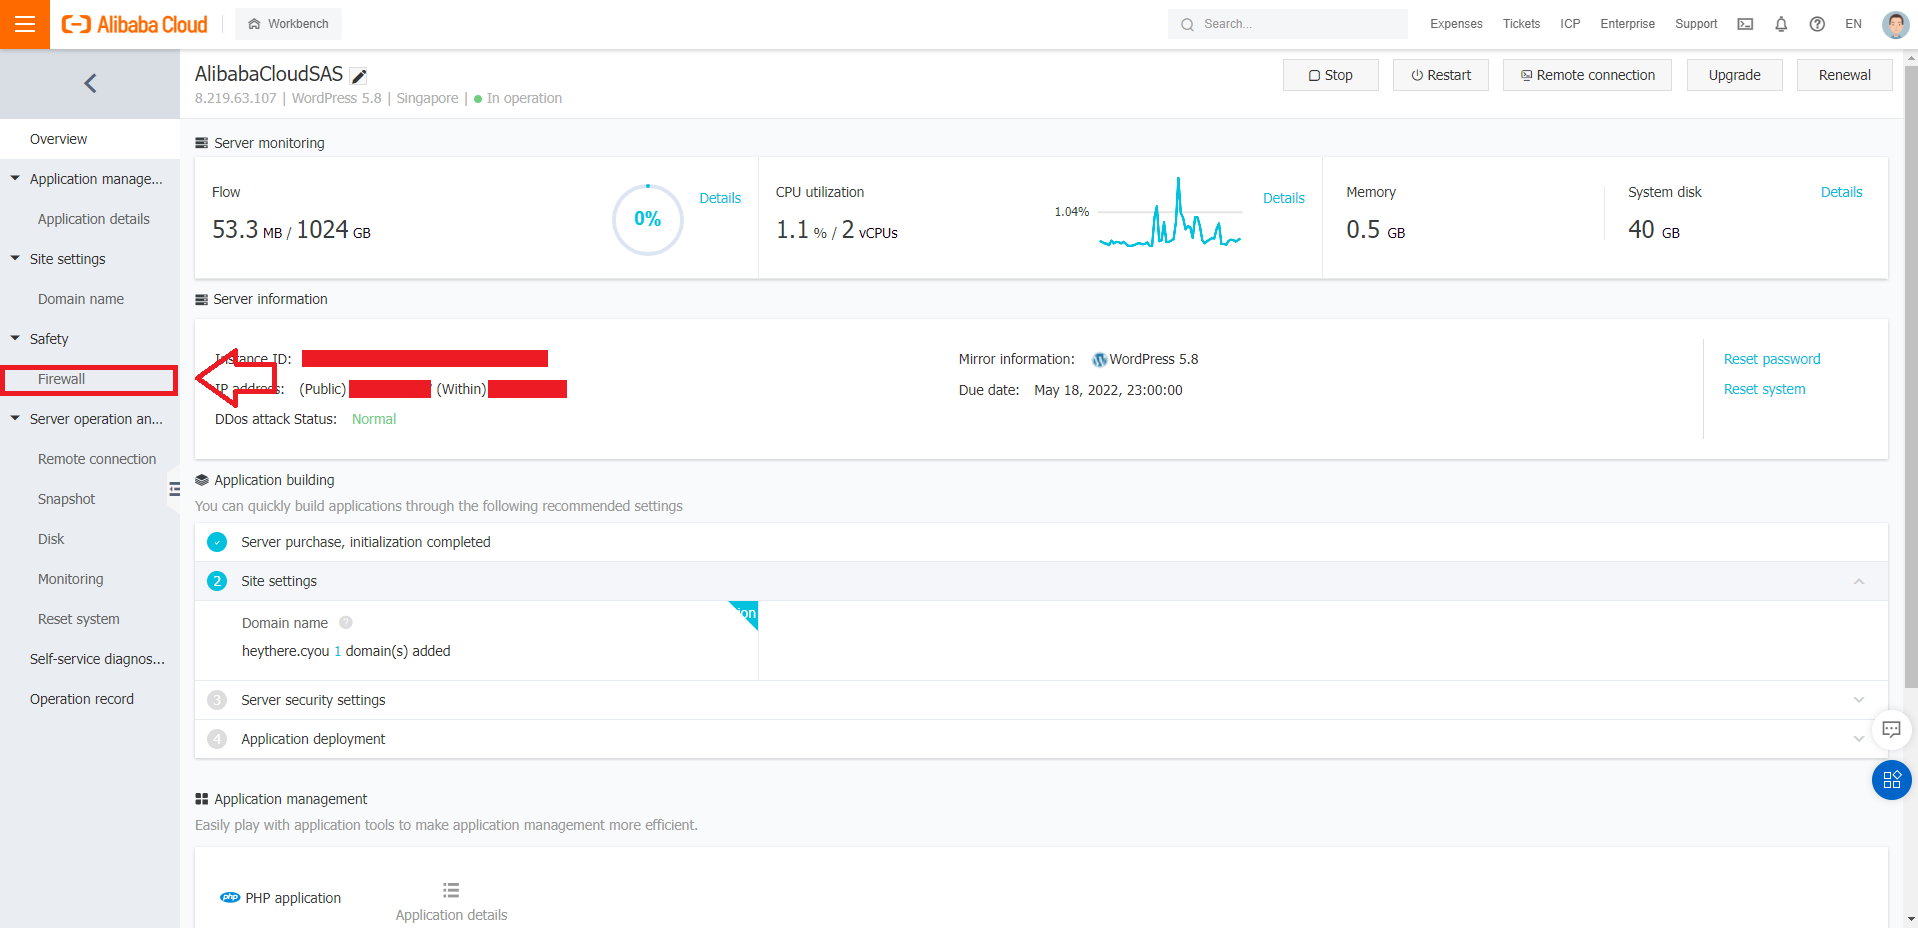Click PHP application icon

click(230, 898)
